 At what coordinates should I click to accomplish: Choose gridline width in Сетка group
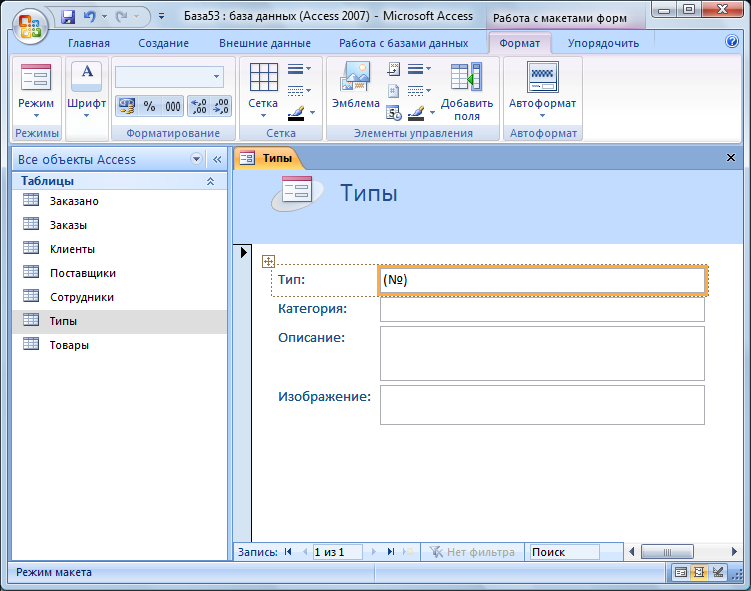point(300,69)
